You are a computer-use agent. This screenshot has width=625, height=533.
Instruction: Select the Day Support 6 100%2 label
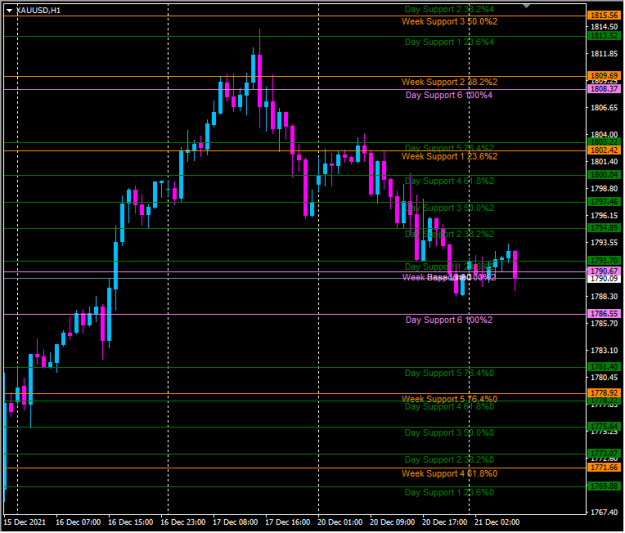(x=449, y=320)
